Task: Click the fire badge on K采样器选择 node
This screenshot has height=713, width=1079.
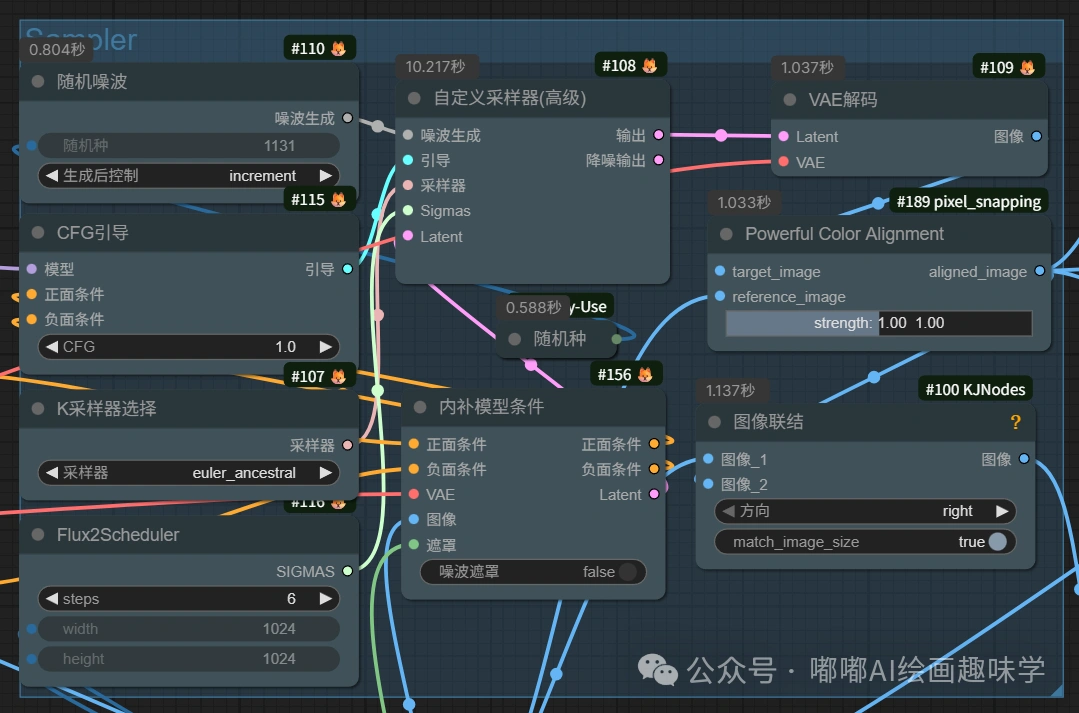Action: click(x=339, y=377)
